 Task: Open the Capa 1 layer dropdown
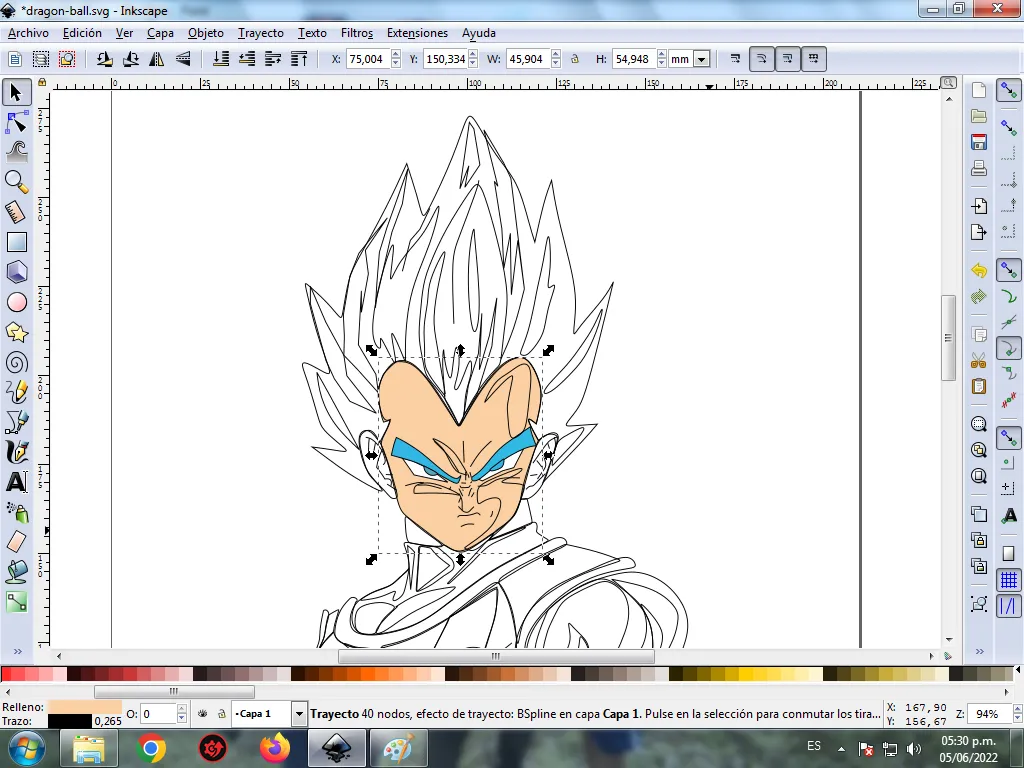click(x=299, y=714)
